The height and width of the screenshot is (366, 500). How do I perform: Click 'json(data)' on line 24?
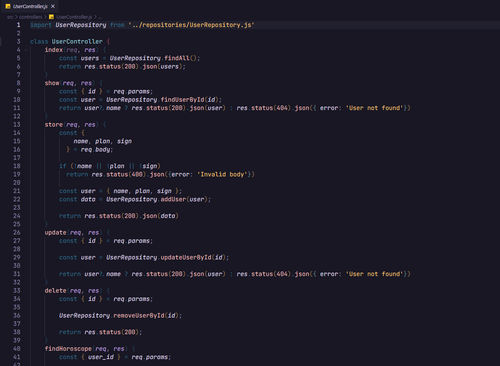161,216
